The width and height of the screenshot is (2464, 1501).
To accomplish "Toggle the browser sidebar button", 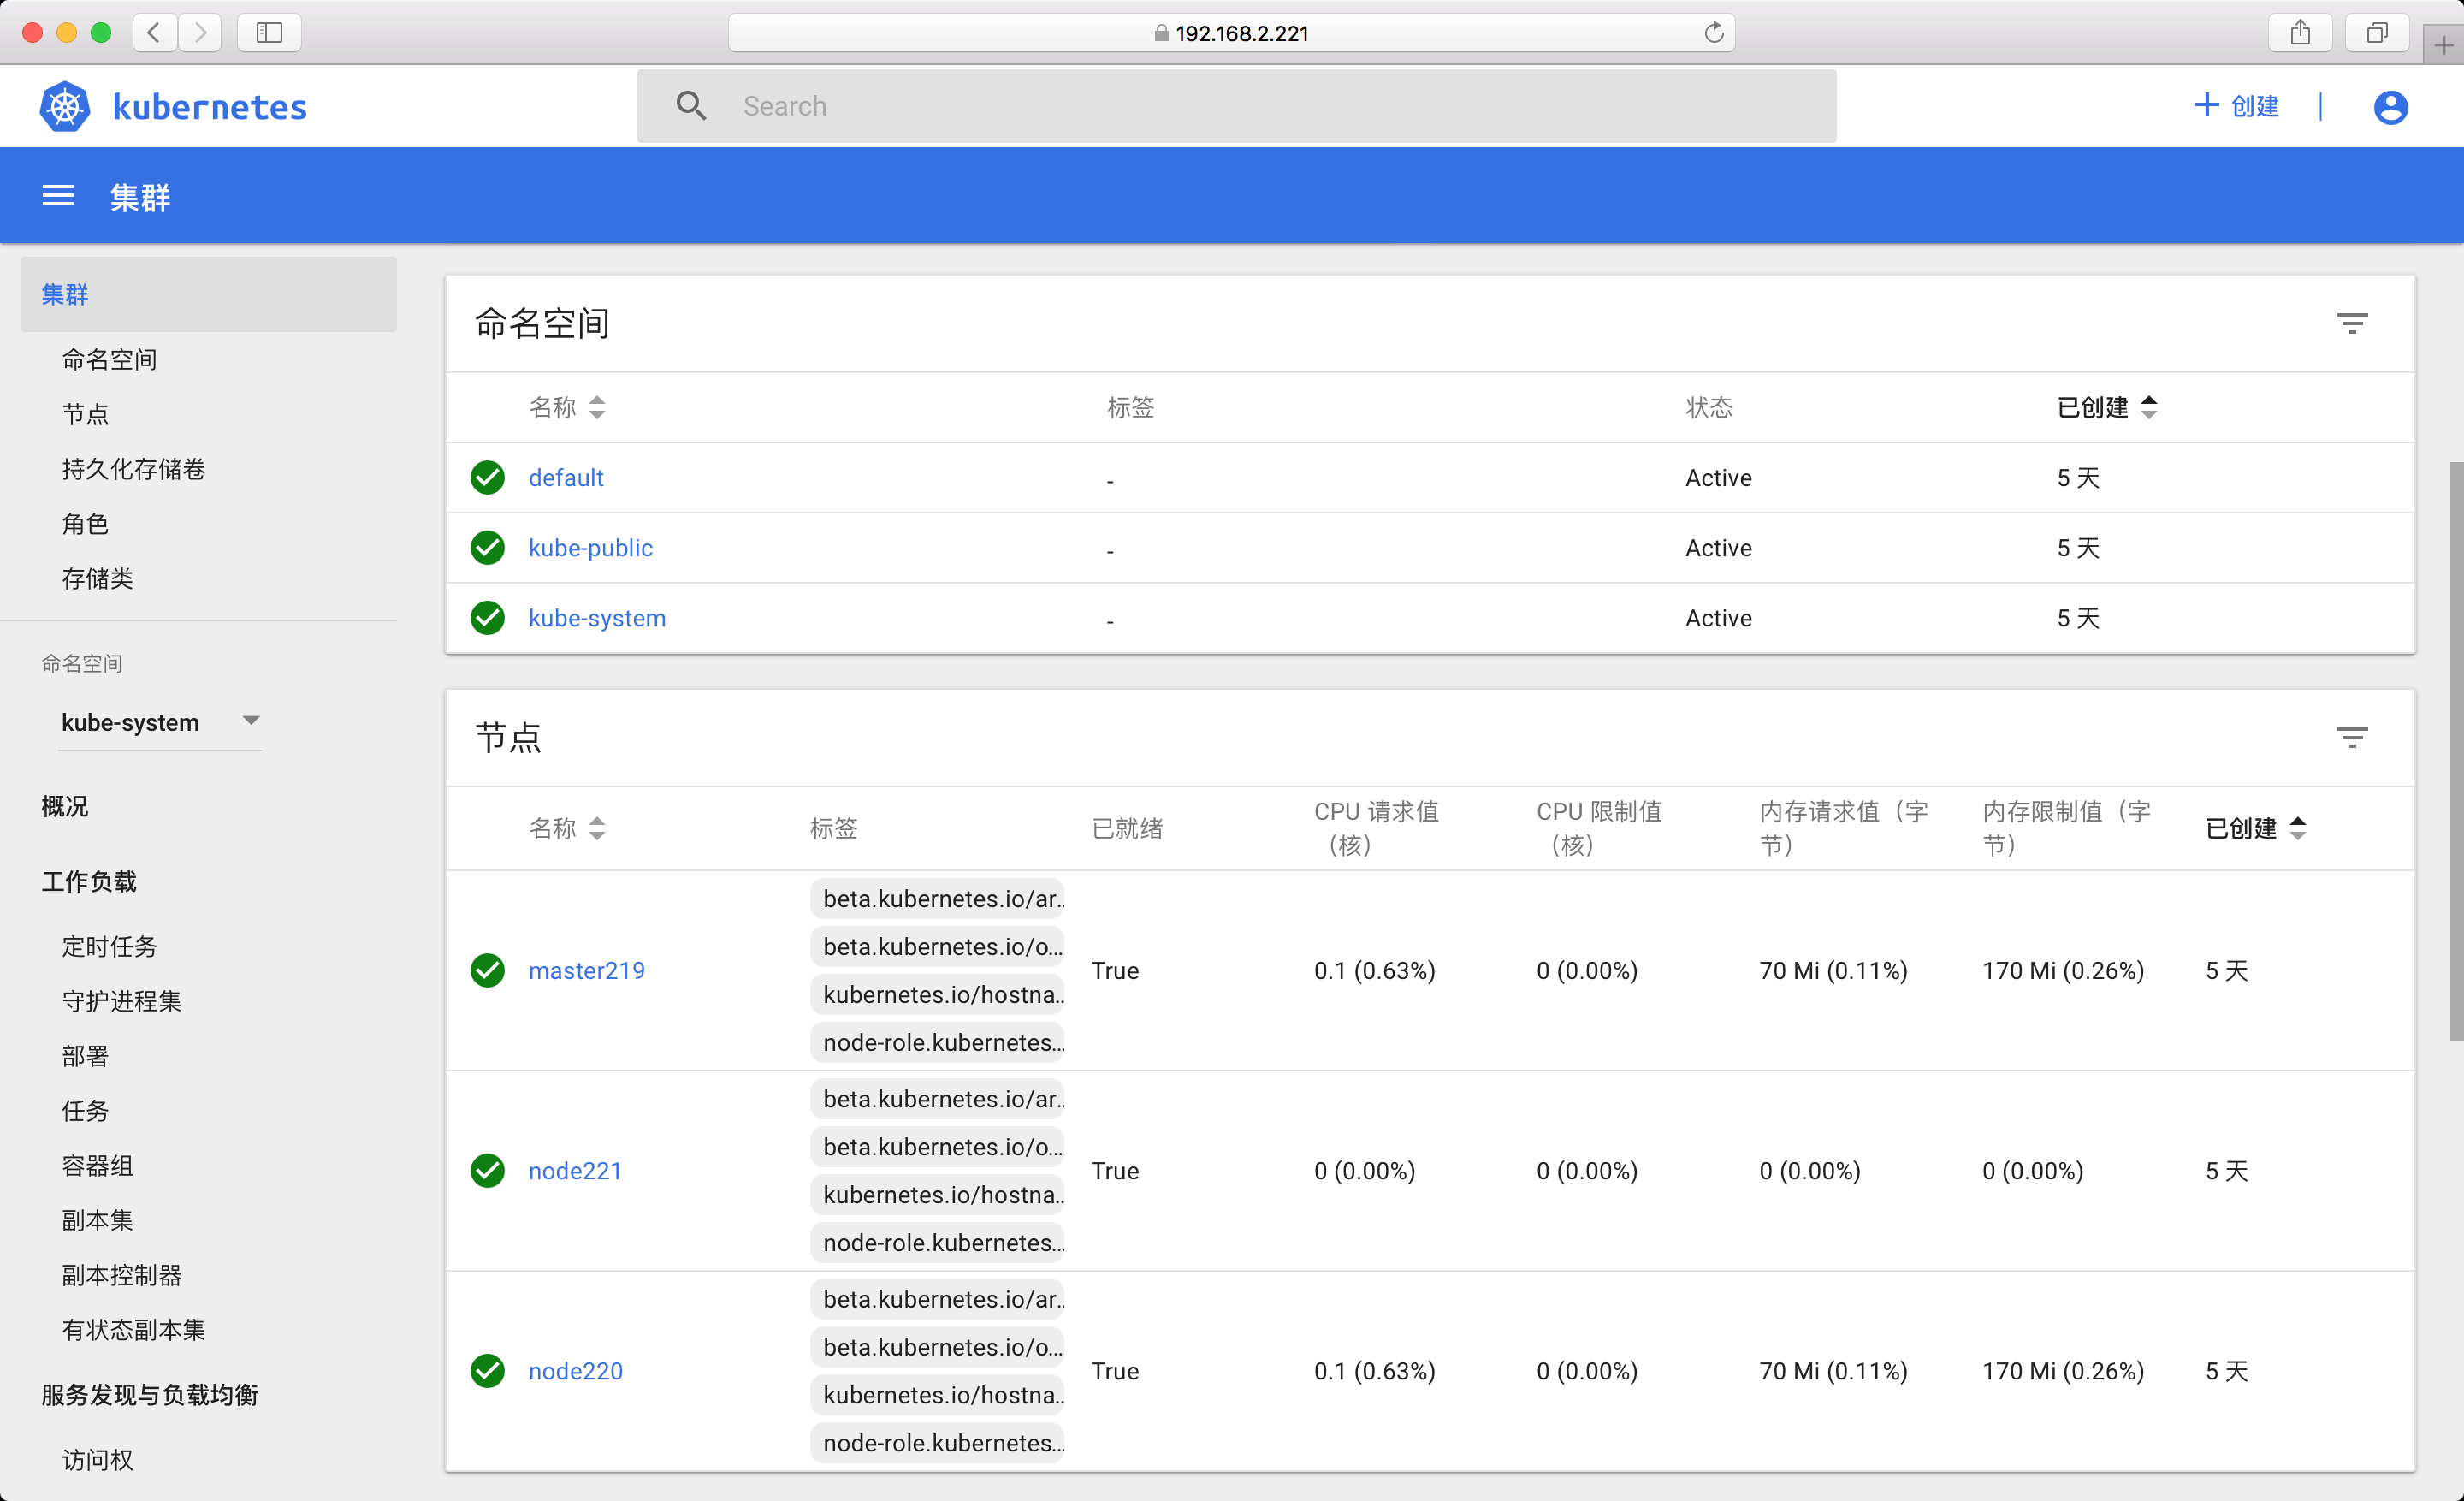I will [x=269, y=33].
